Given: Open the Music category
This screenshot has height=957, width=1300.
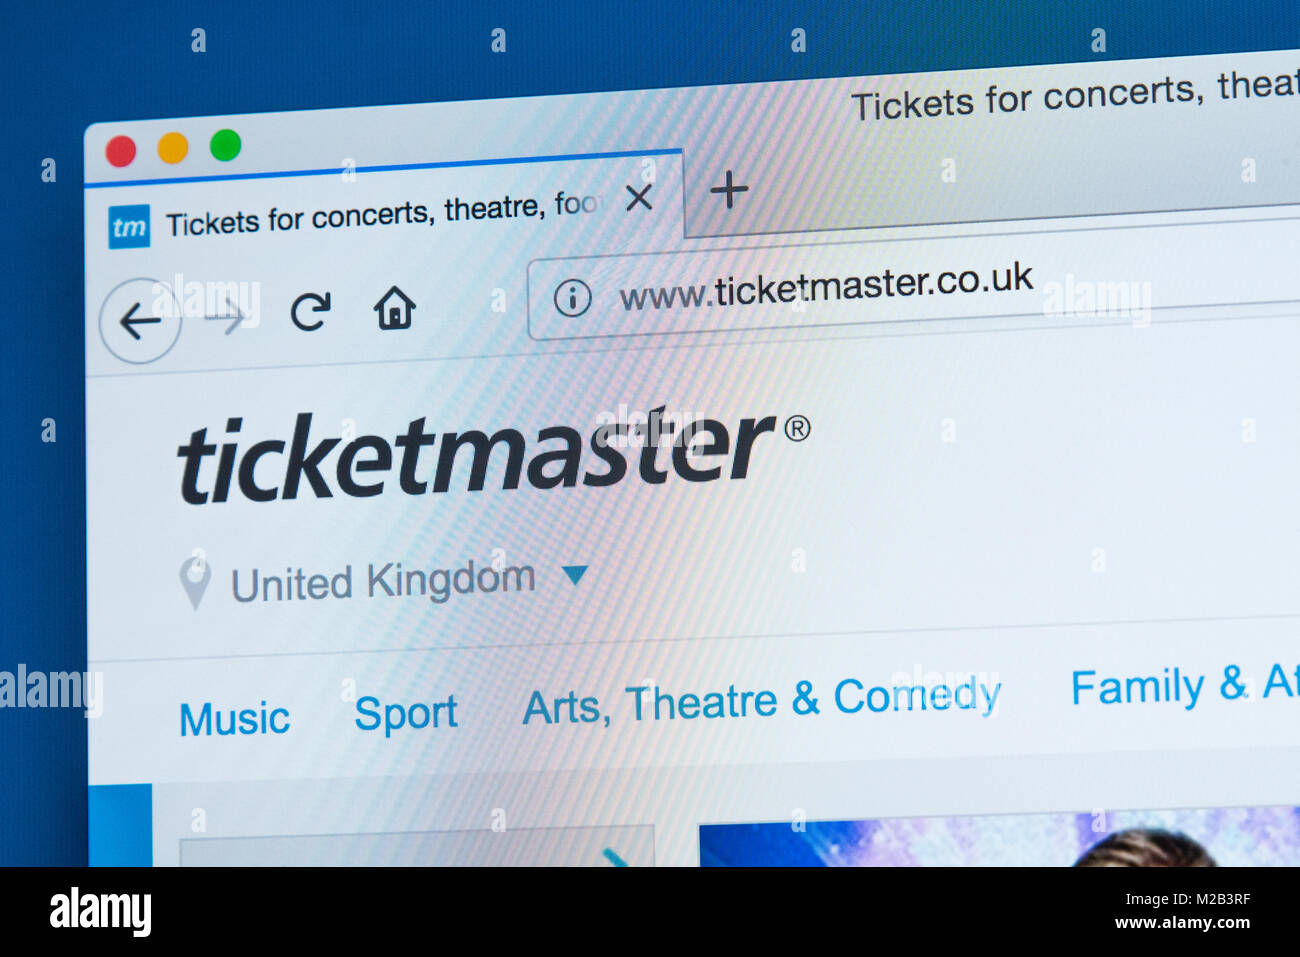Looking at the screenshot, I should [x=235, y=719].
